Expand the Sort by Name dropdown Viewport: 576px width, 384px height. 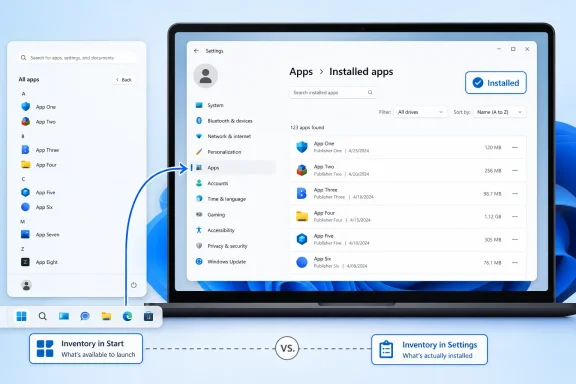pos(499,112)
